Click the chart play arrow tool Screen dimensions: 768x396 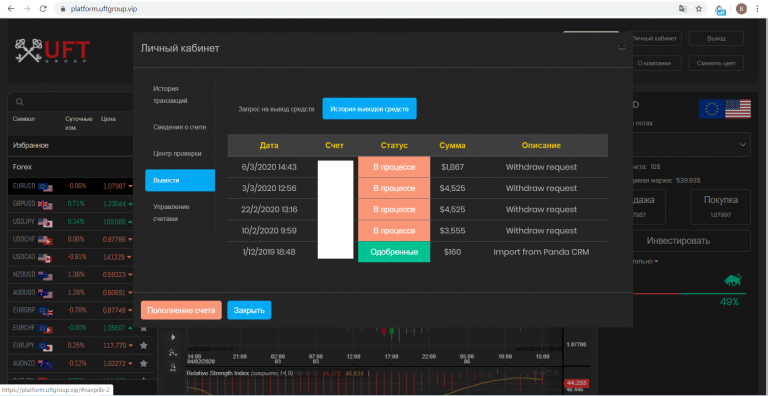click(172, 337)
